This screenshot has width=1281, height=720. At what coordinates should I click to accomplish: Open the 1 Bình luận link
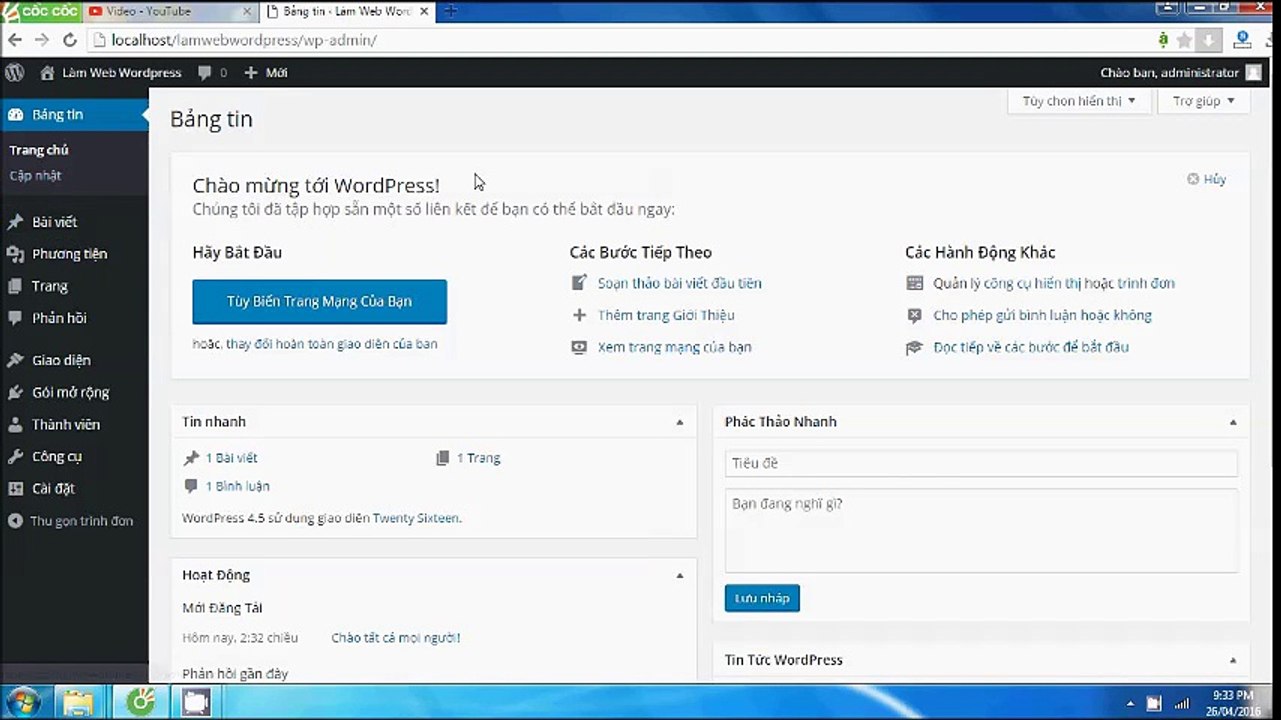(x=237, y=486)
